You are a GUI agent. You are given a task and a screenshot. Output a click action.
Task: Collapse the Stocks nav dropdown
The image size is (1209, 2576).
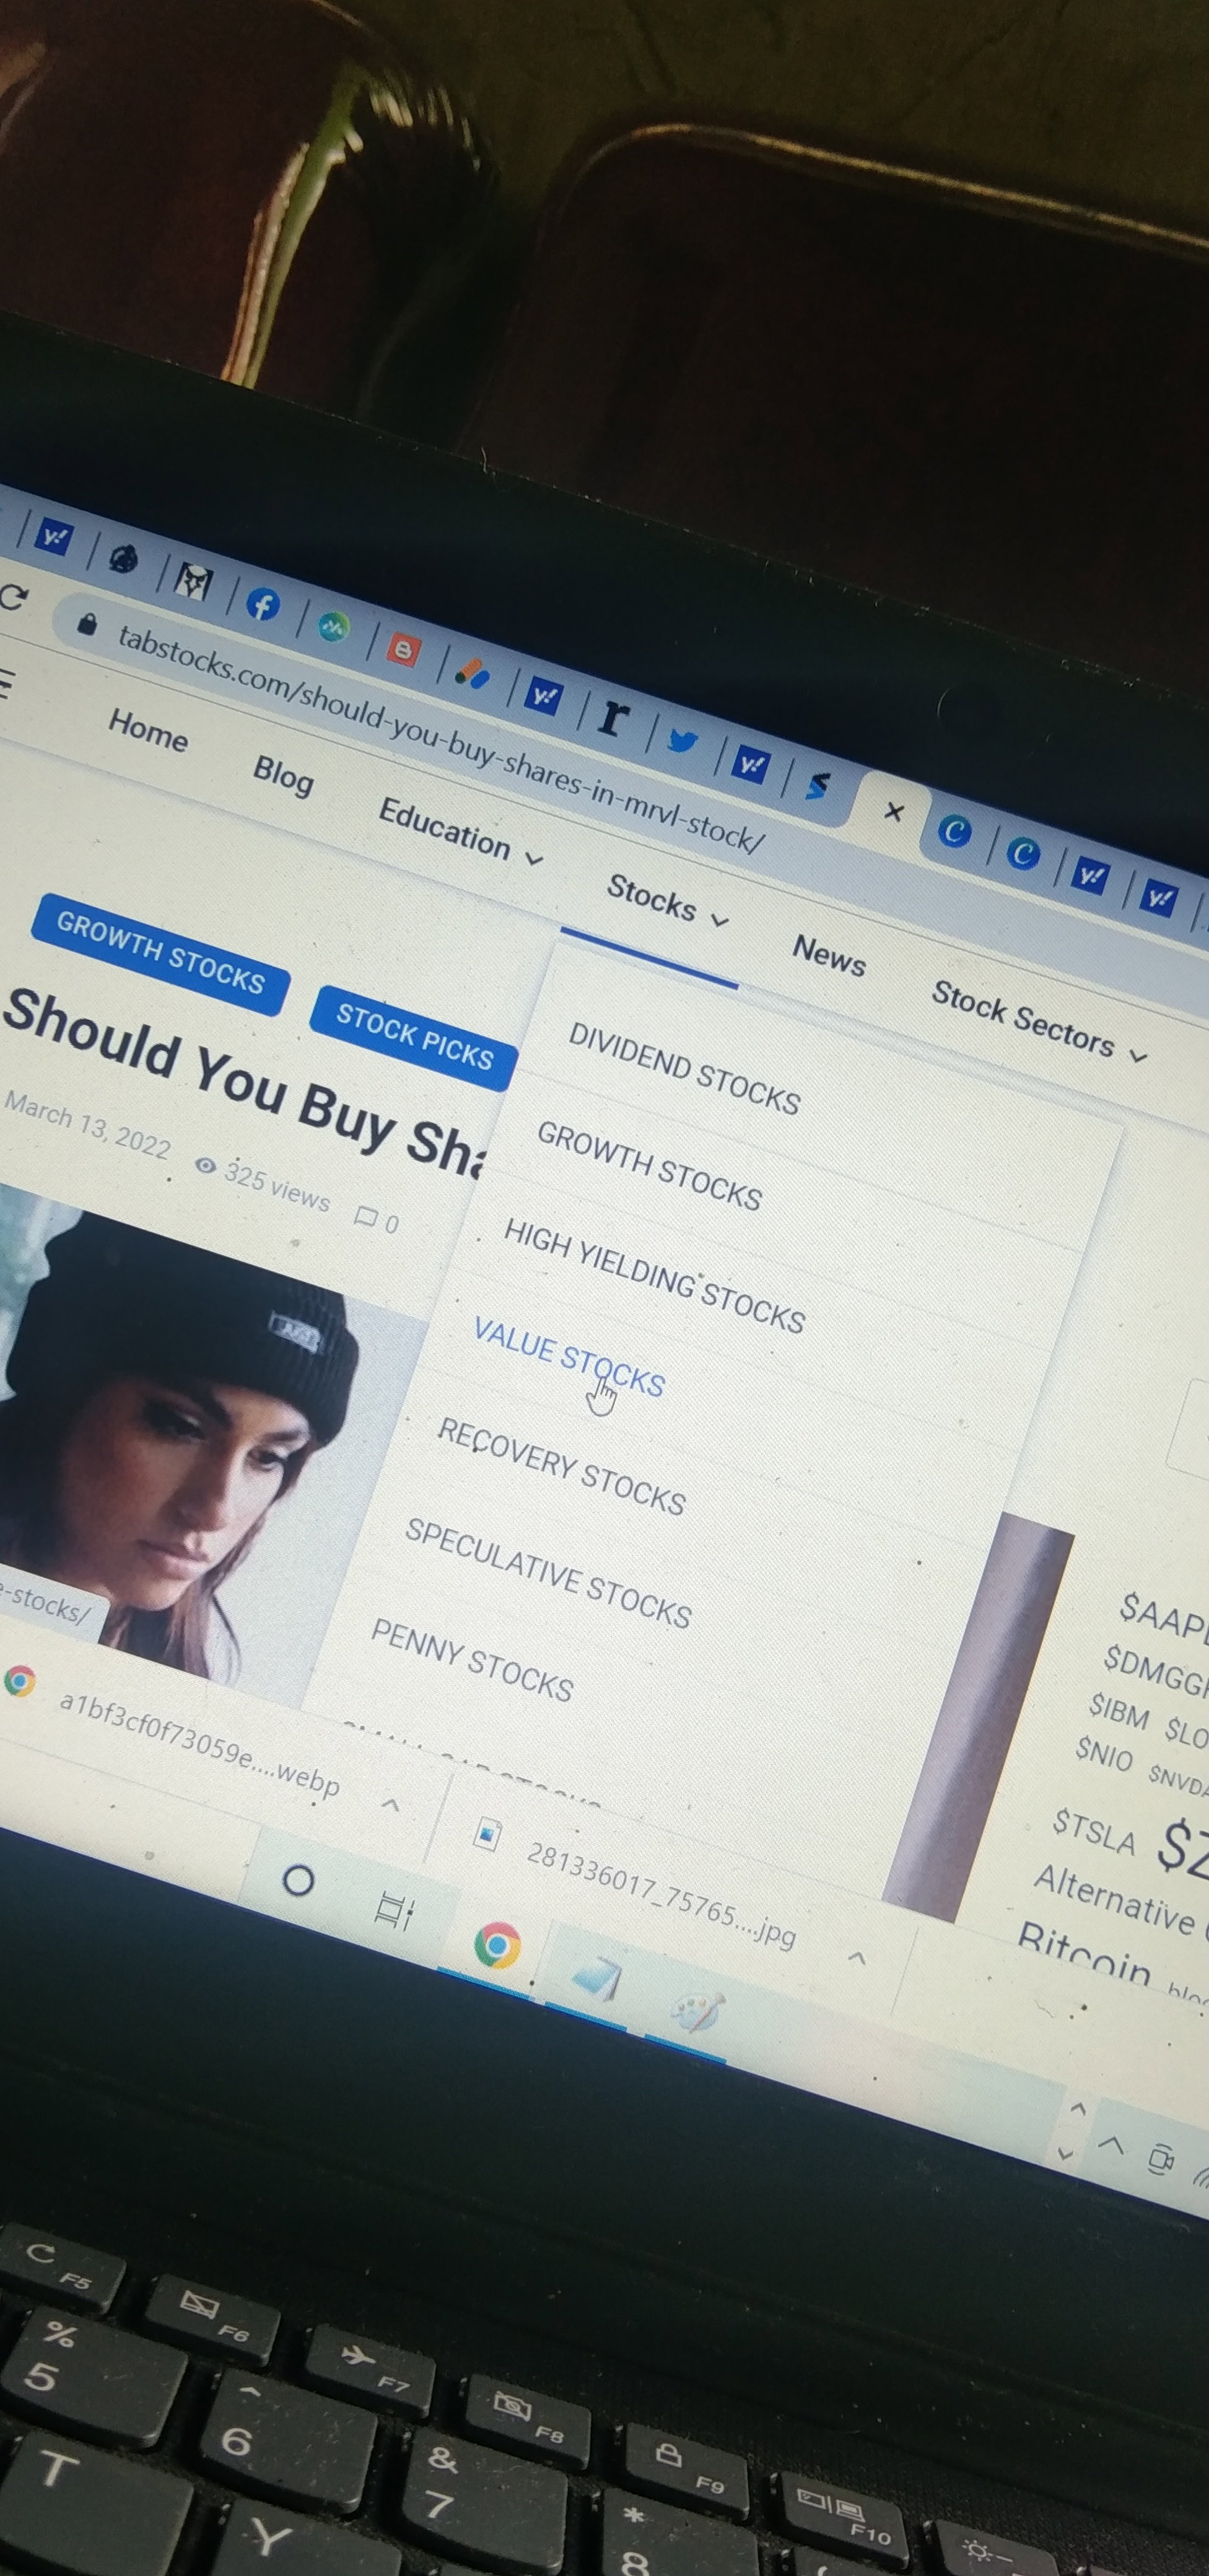click(667, 901)
